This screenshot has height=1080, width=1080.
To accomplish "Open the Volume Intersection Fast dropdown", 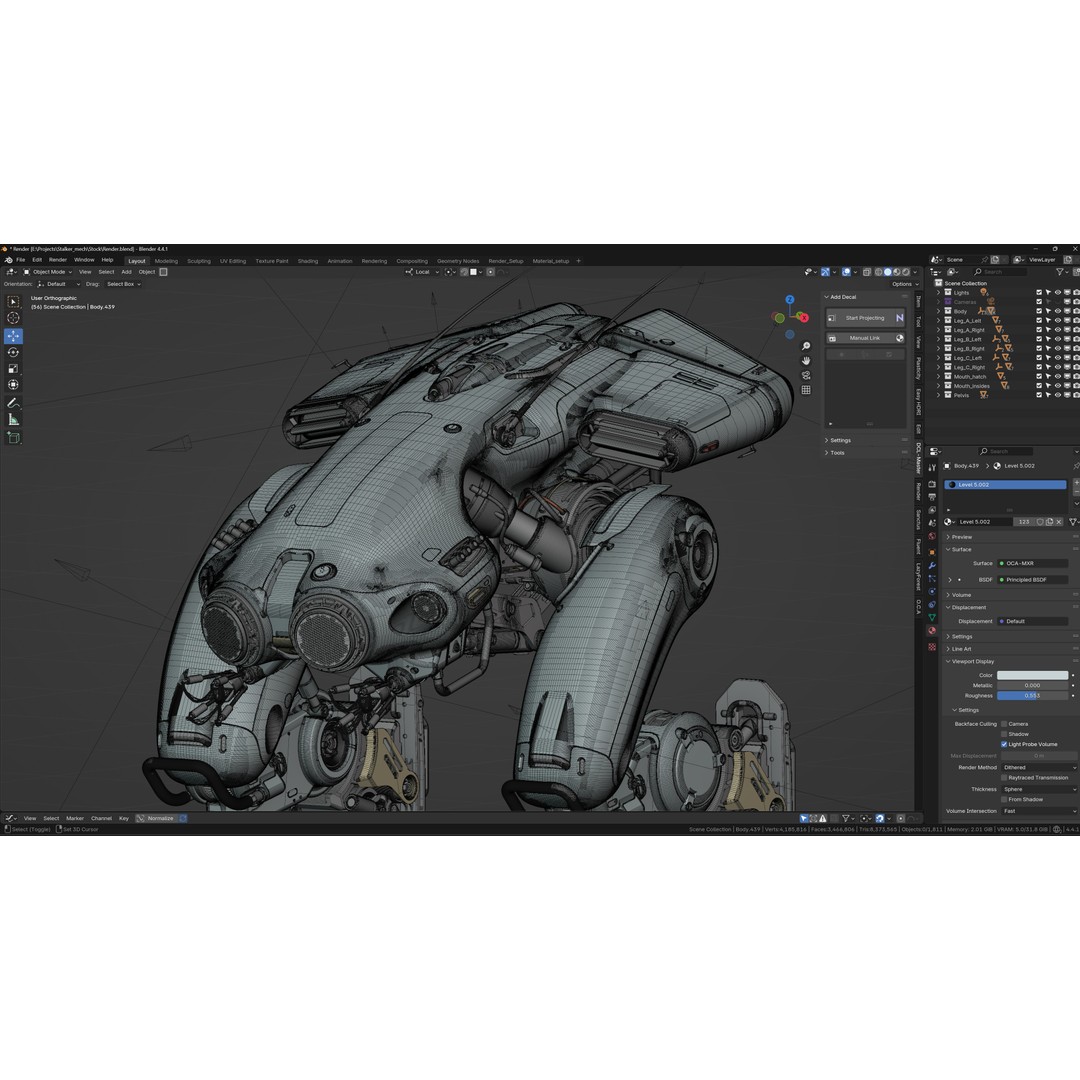I will click(1039, 811).
